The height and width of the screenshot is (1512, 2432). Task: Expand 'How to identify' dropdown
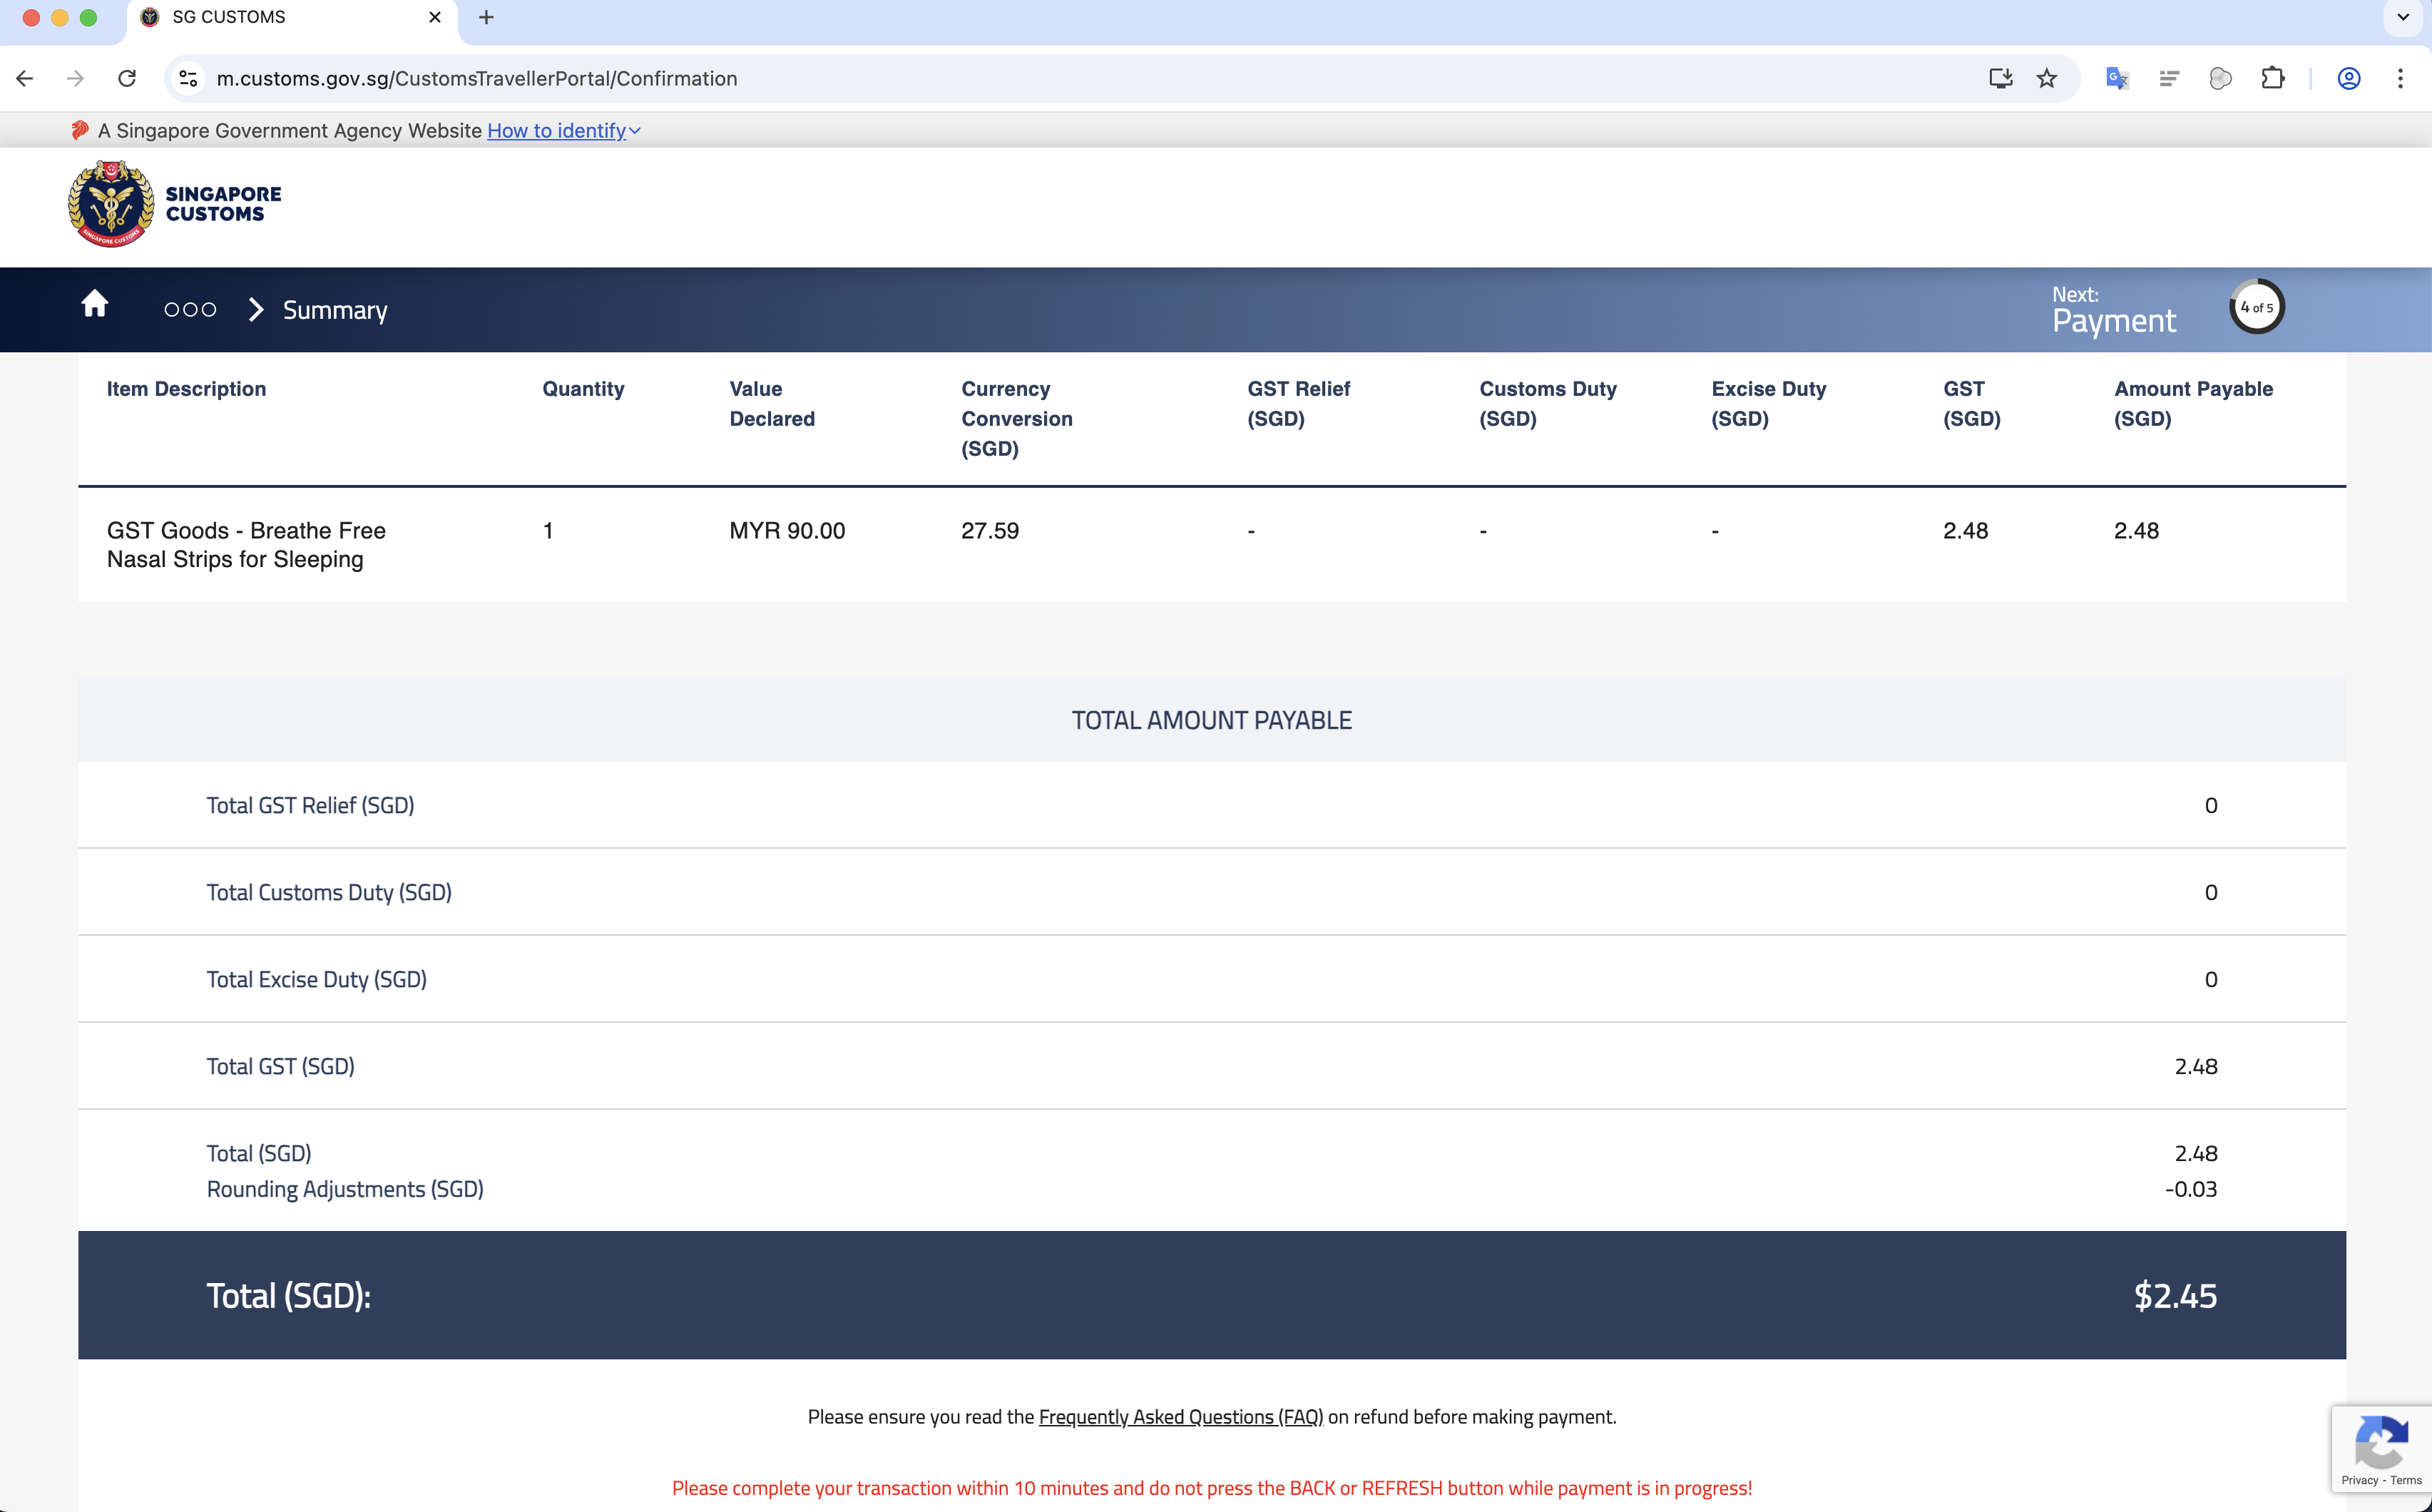point(563,131)
